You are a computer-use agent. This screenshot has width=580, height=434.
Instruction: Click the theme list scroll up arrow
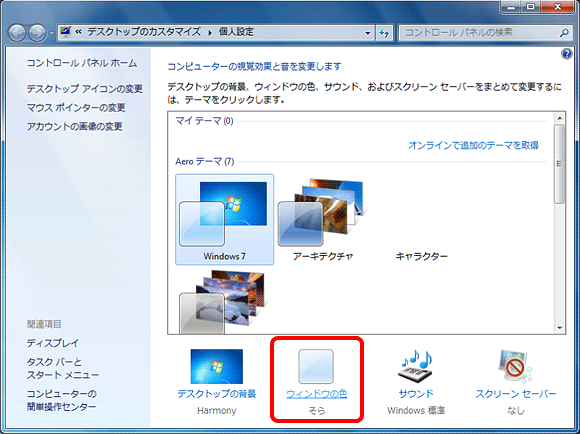click(559, 118)
